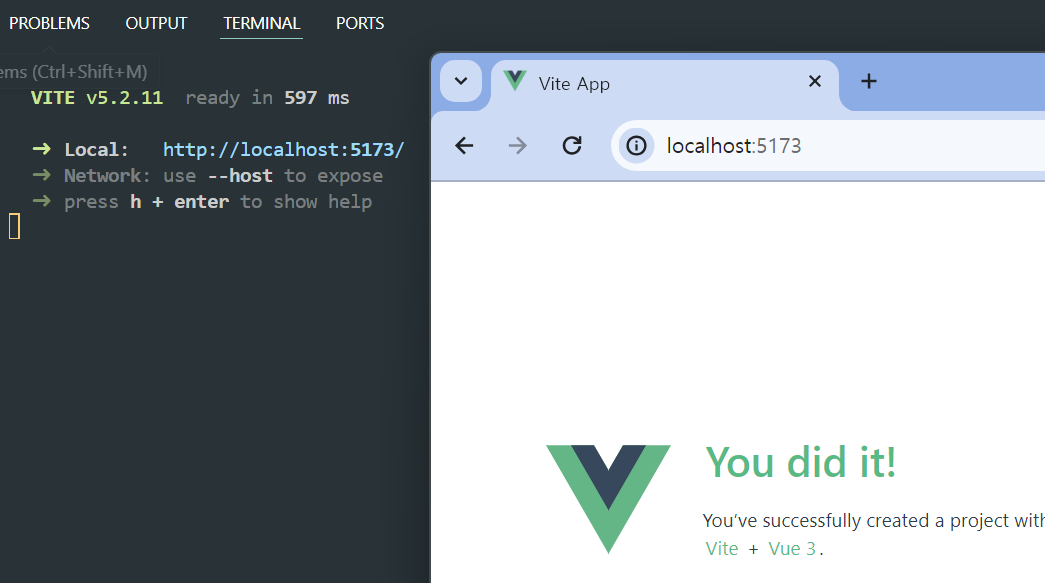Close the Vite App tab
1045x583 pixels.
814,81
